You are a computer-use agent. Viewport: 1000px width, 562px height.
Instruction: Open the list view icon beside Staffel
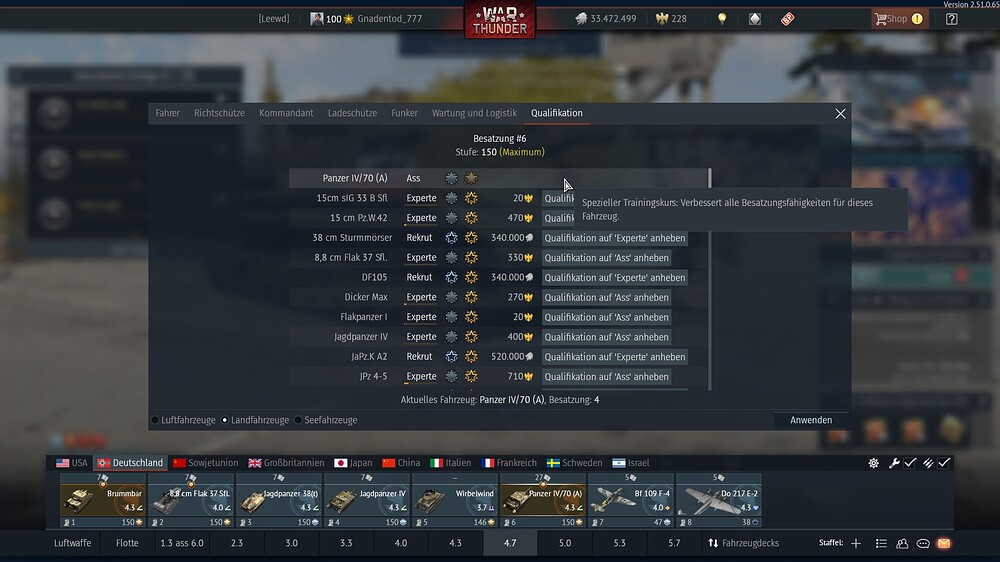coord(881,544)
